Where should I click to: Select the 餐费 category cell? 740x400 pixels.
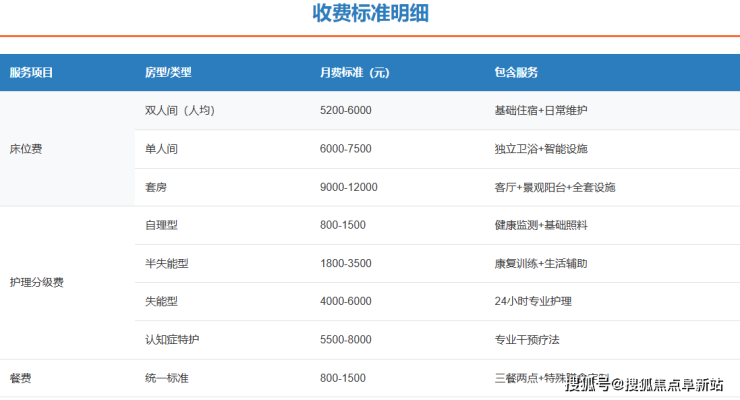[20, 379]
